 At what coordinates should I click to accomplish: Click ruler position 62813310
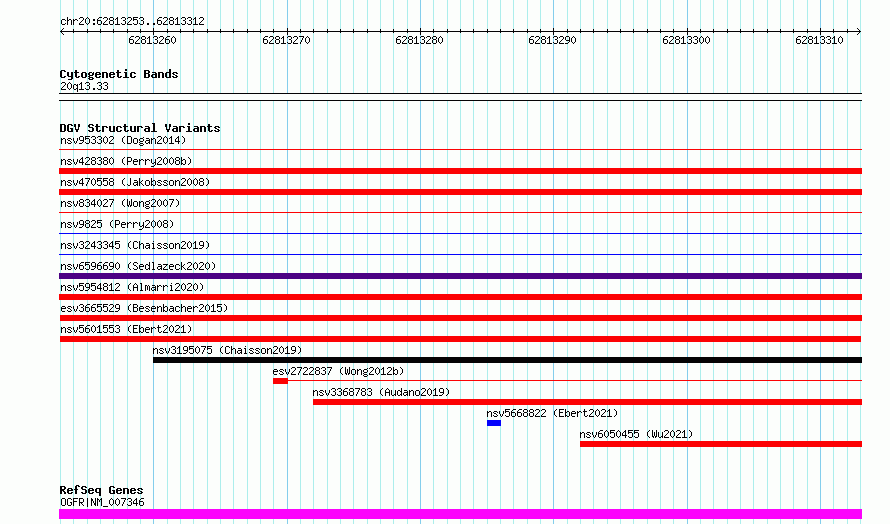click(x=819, y=40)
